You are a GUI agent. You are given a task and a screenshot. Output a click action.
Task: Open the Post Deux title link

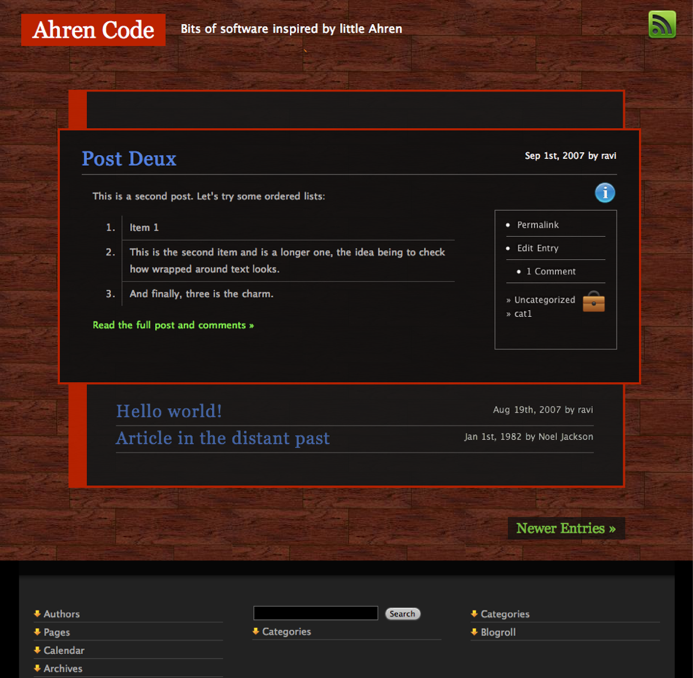point(129,159)
